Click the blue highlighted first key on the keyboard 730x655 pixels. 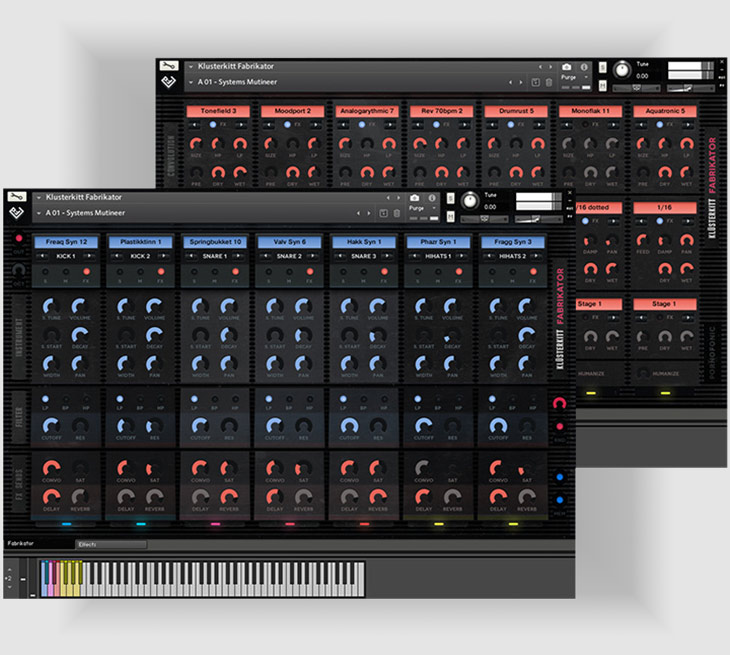point(44,580)
